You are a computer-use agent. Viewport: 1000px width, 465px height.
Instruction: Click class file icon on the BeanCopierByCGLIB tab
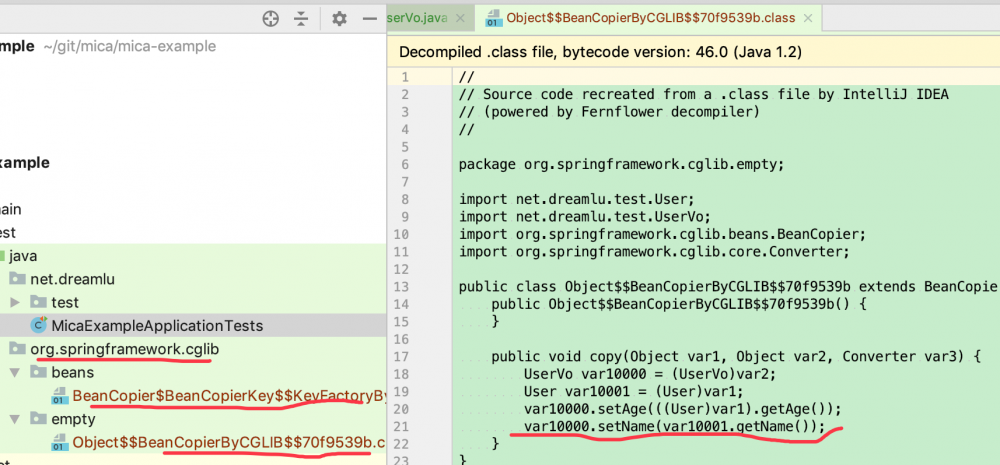click(x=493, y=18)
